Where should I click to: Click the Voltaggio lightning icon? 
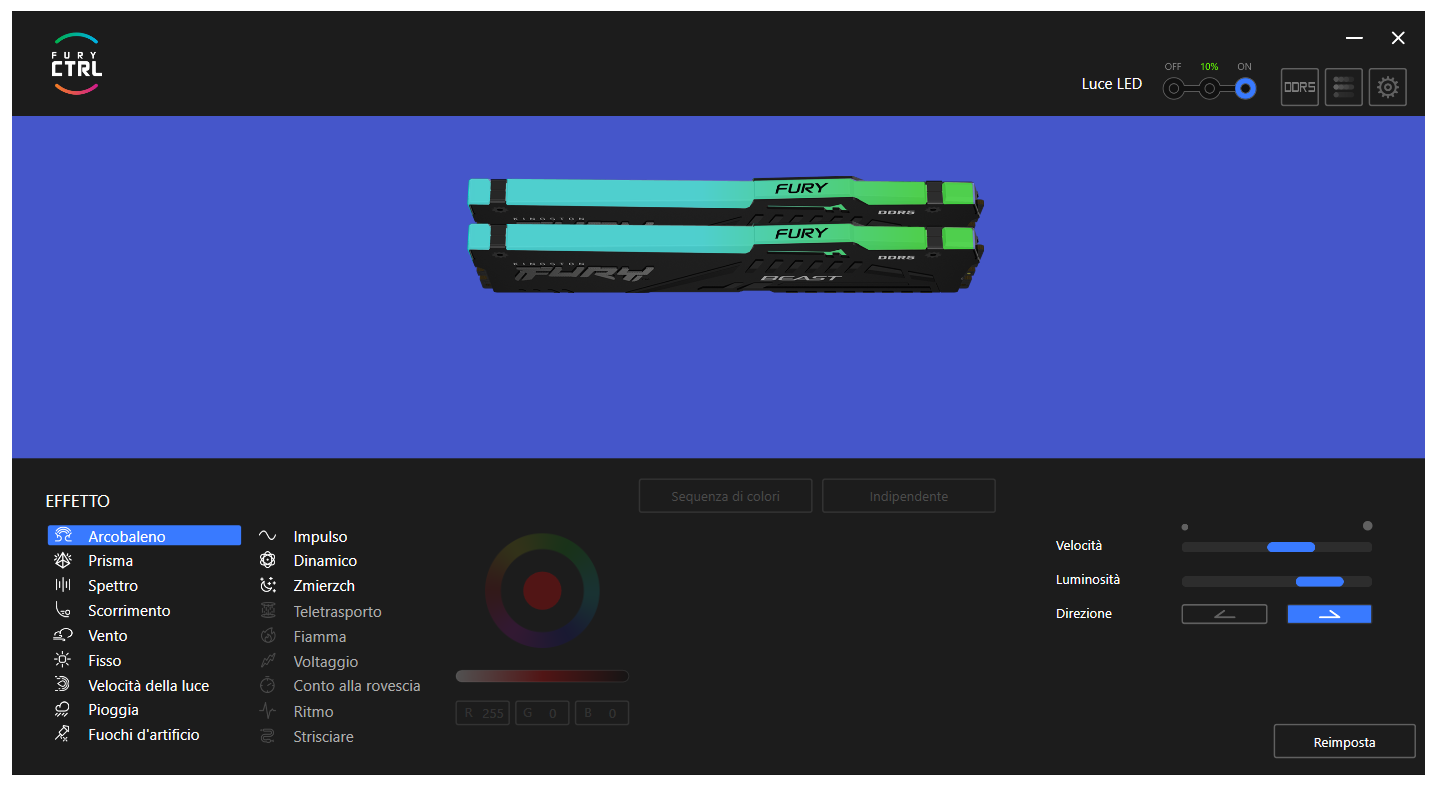[x=267, y=661]
